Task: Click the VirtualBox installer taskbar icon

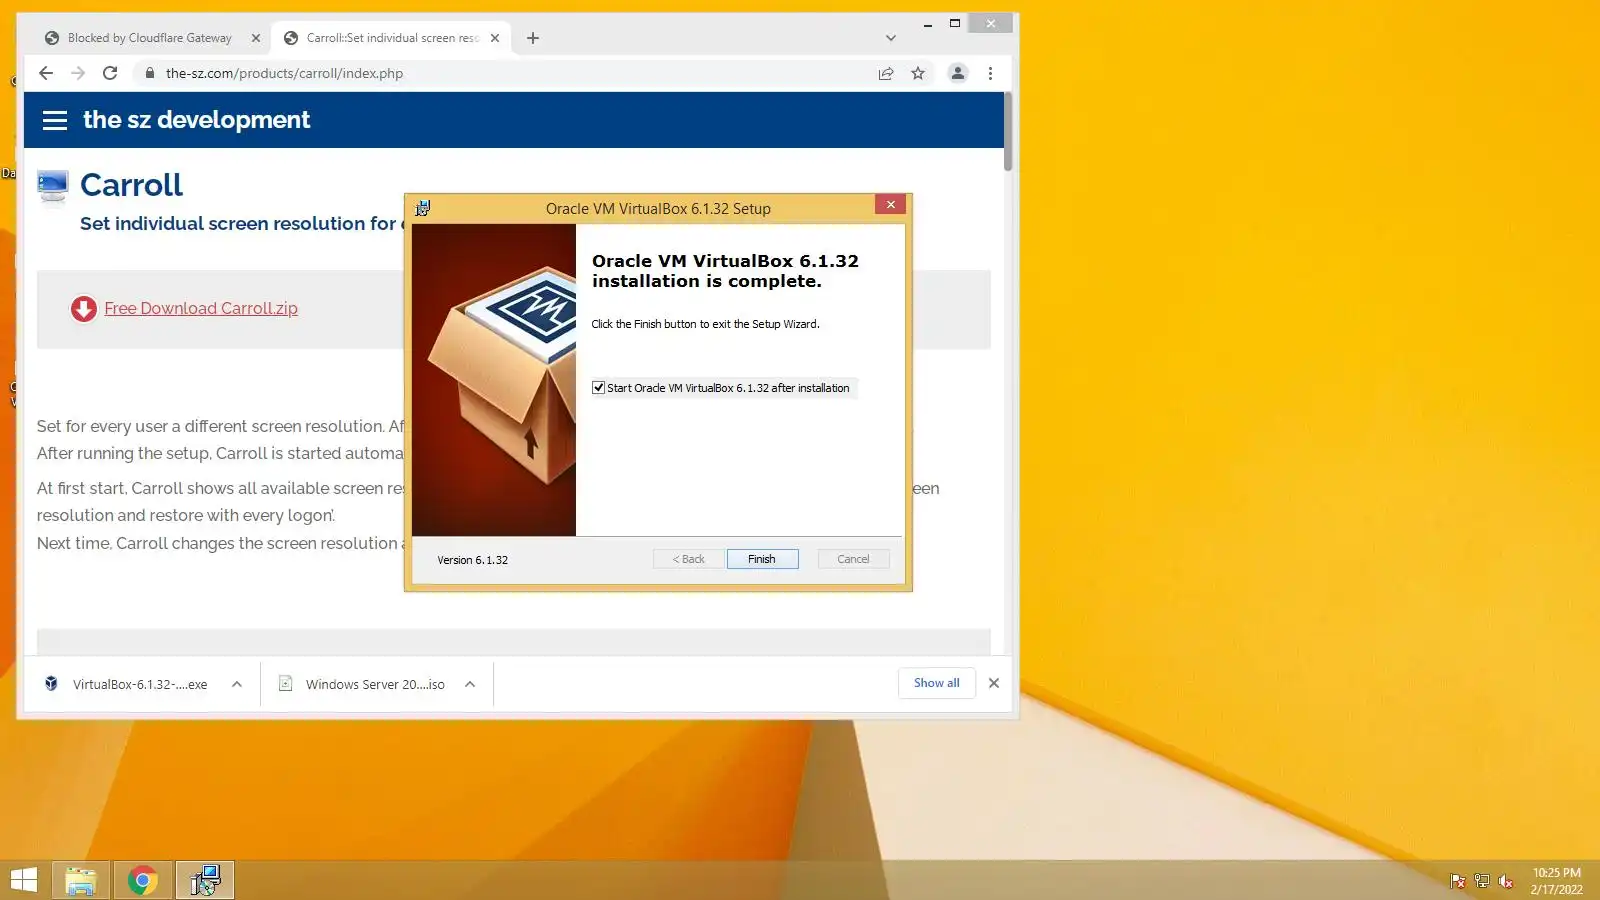Action: click(x=205, y=880)
